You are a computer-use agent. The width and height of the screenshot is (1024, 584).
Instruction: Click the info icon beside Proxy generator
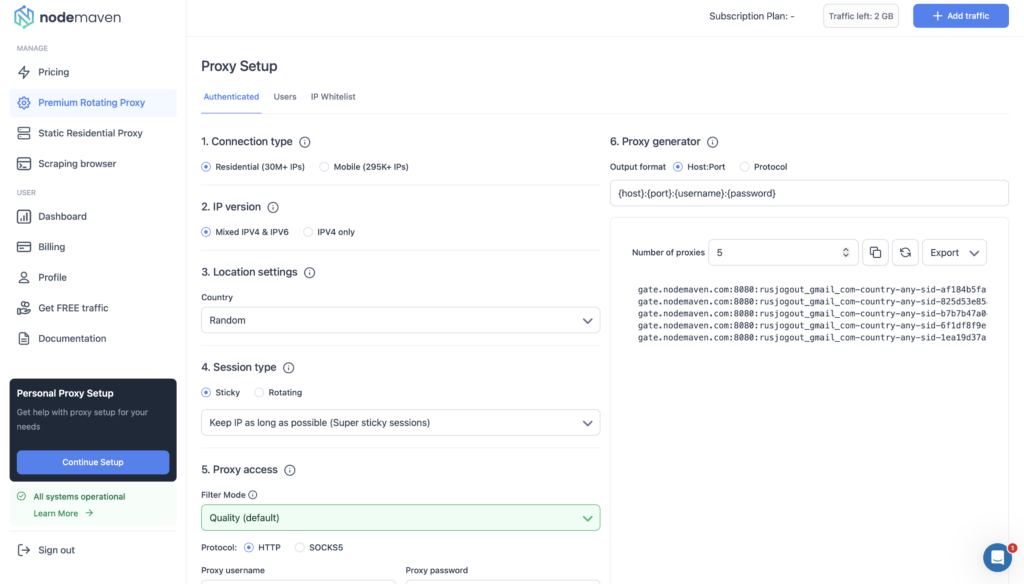(x=712, y=142)
